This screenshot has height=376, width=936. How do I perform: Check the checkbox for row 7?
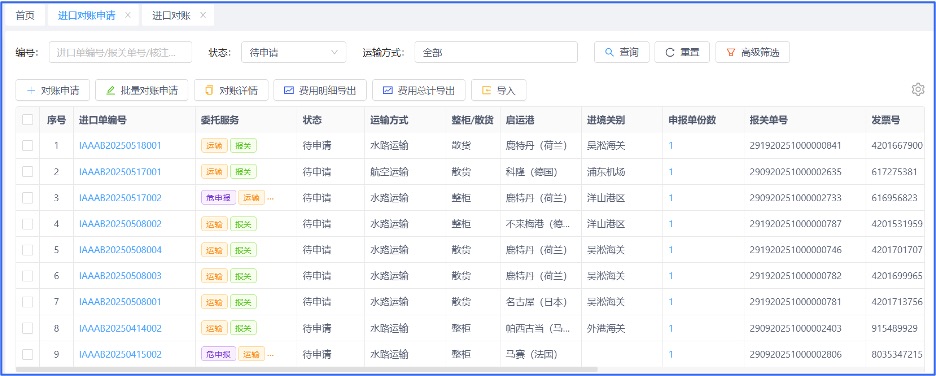click(x=27, y=302)
